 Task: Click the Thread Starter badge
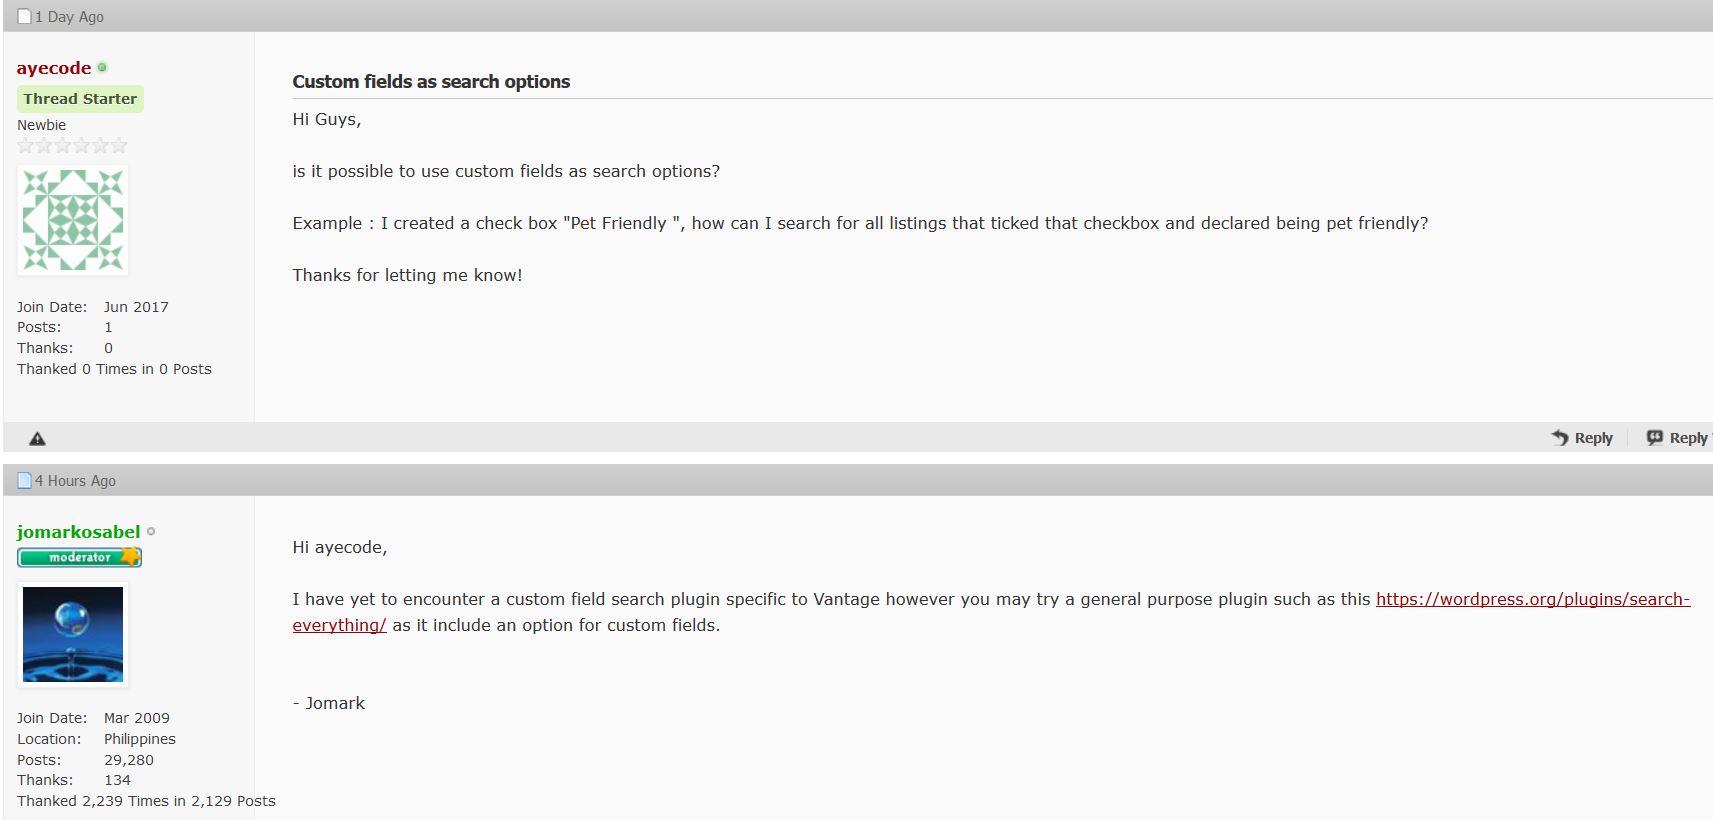click(x=80, y=99)
